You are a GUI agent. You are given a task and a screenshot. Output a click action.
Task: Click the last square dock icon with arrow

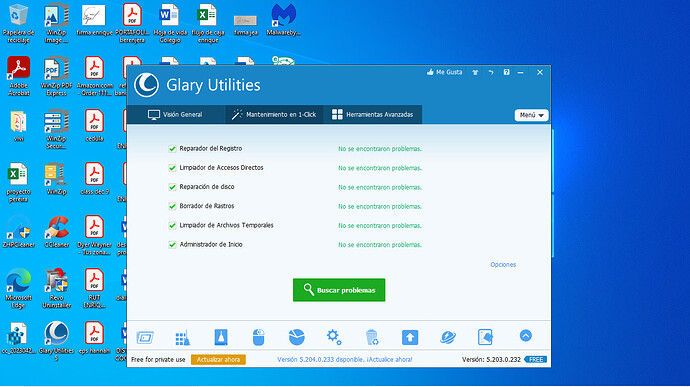click(x=485, y=338)
